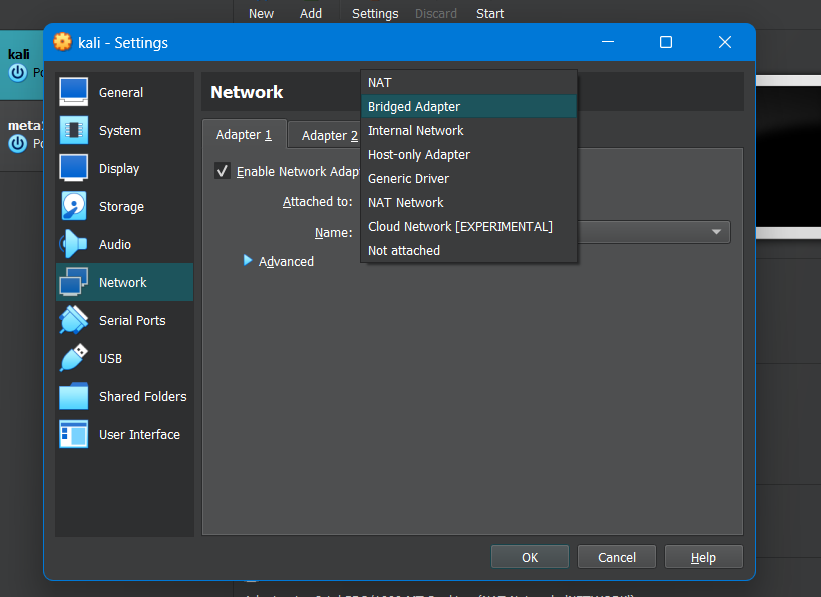Switch to the Adapter 2 tab

[x=325, y=135]
